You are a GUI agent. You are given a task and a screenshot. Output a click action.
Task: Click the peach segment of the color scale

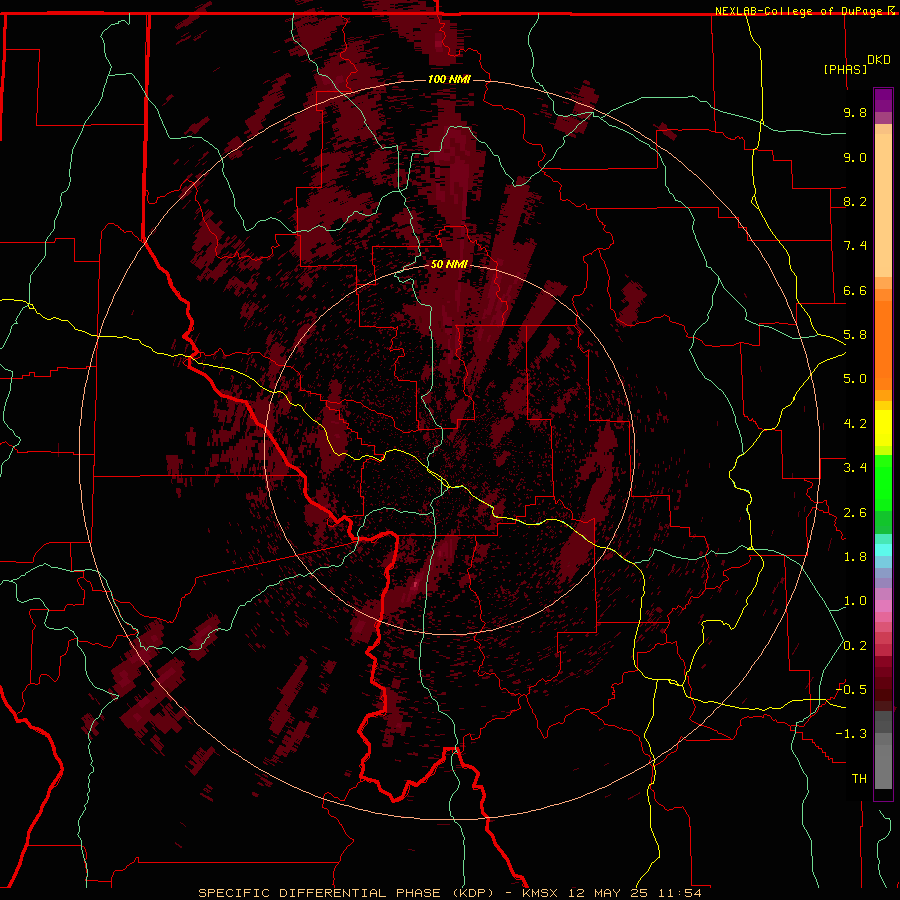[x=883, y=205]
